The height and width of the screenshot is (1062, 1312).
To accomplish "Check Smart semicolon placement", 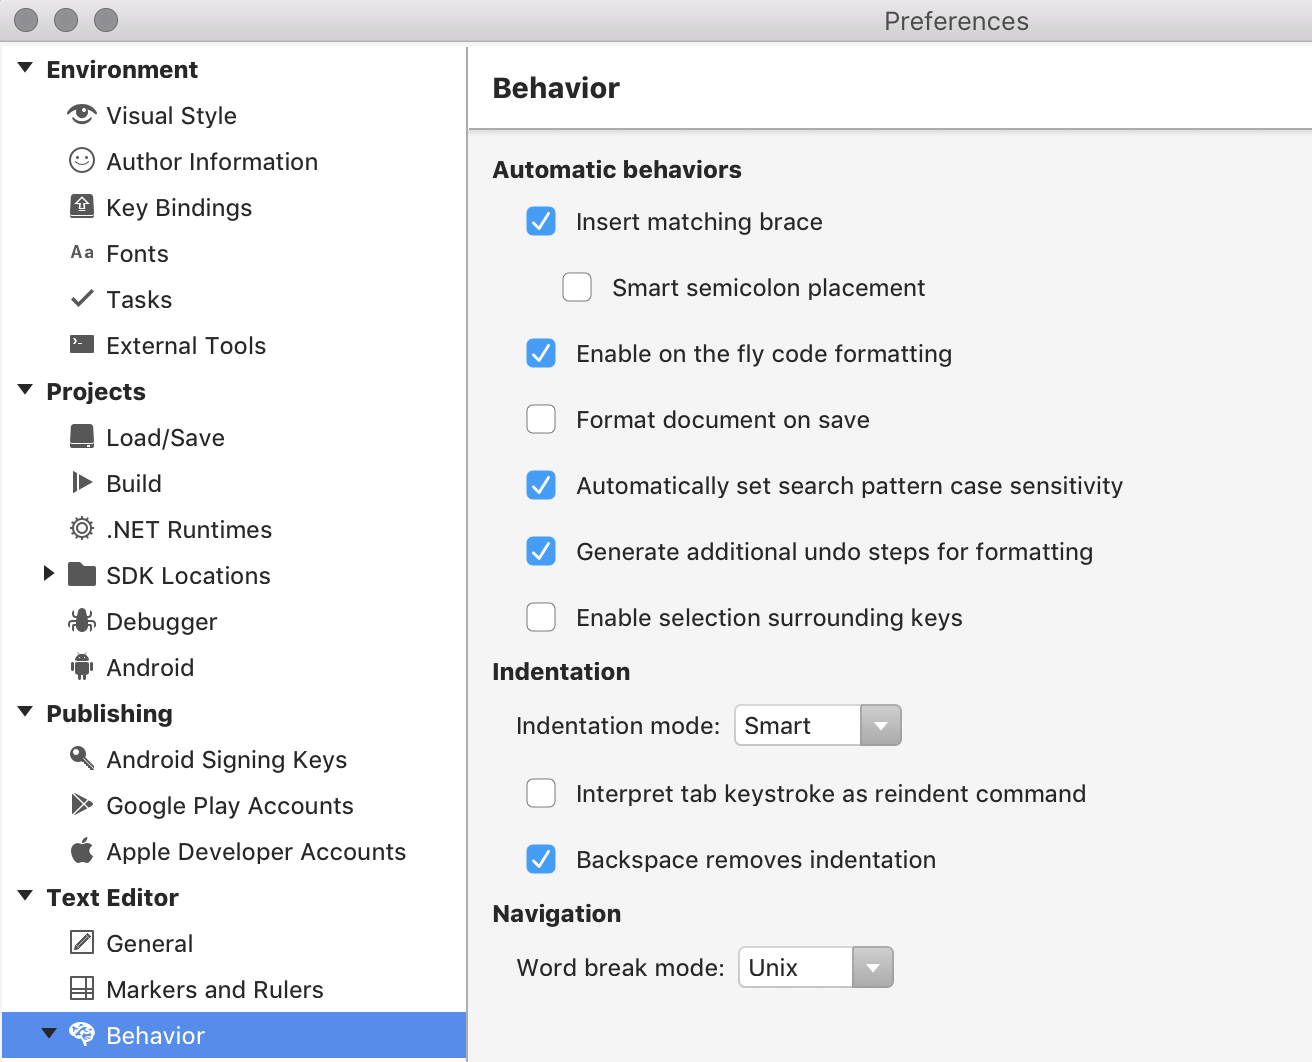I will pyautogui.click(x=577, y=287).
